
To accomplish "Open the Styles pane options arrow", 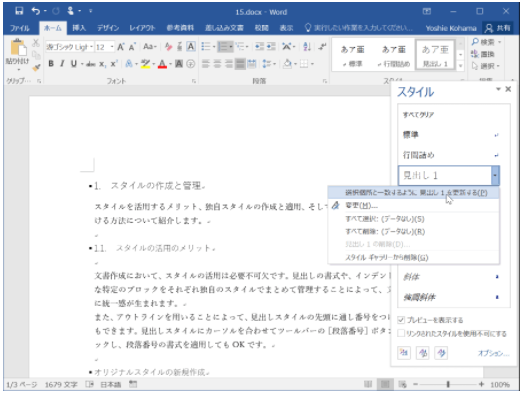I will 498,89.
